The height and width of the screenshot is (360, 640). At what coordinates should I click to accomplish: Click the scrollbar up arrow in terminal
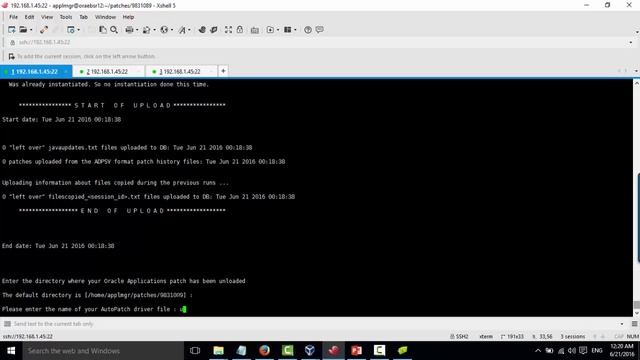pyautogui.click(x=636, y=83)
